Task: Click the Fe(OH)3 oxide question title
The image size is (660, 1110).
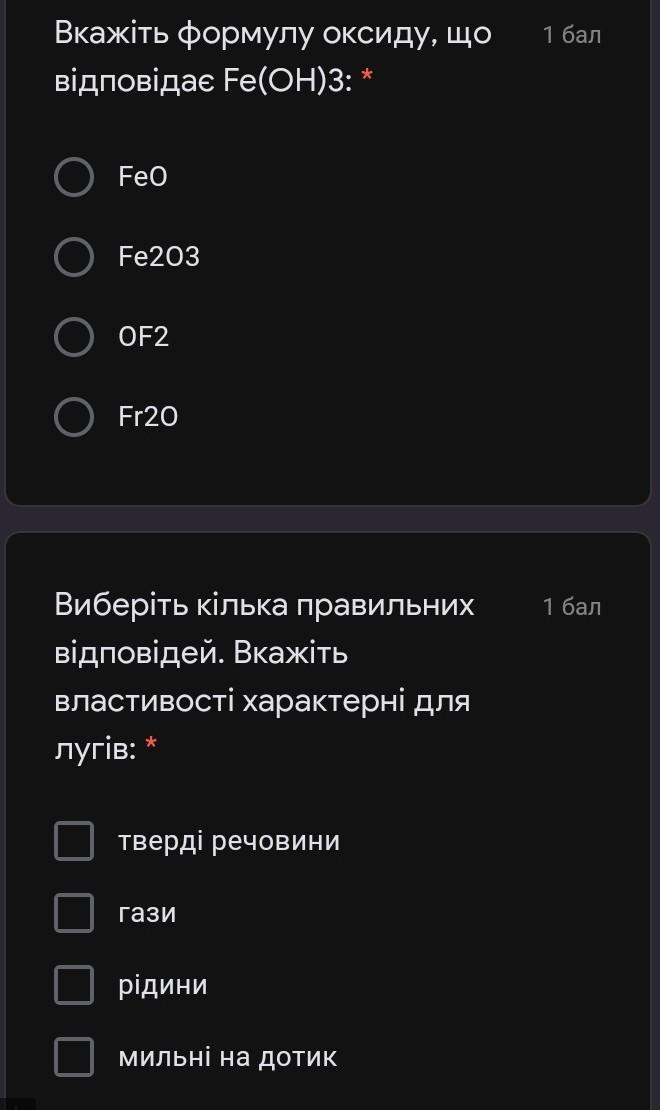Action: pyautogui.click(x=272, y=58)
